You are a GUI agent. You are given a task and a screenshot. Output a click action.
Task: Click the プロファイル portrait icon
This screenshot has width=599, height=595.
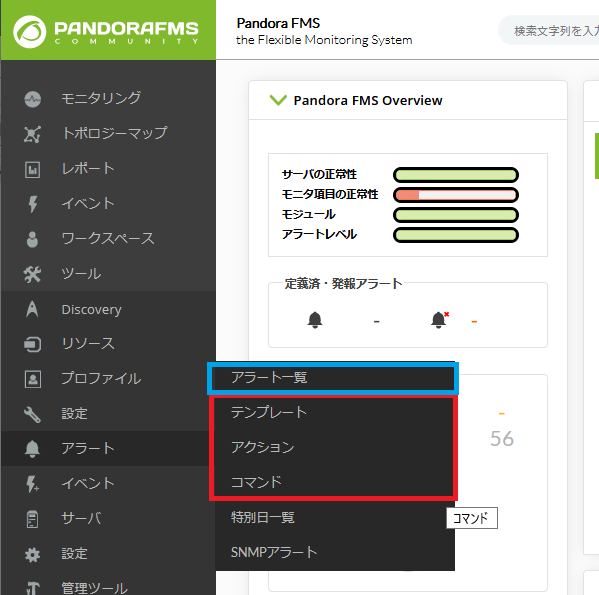point(33,379)
